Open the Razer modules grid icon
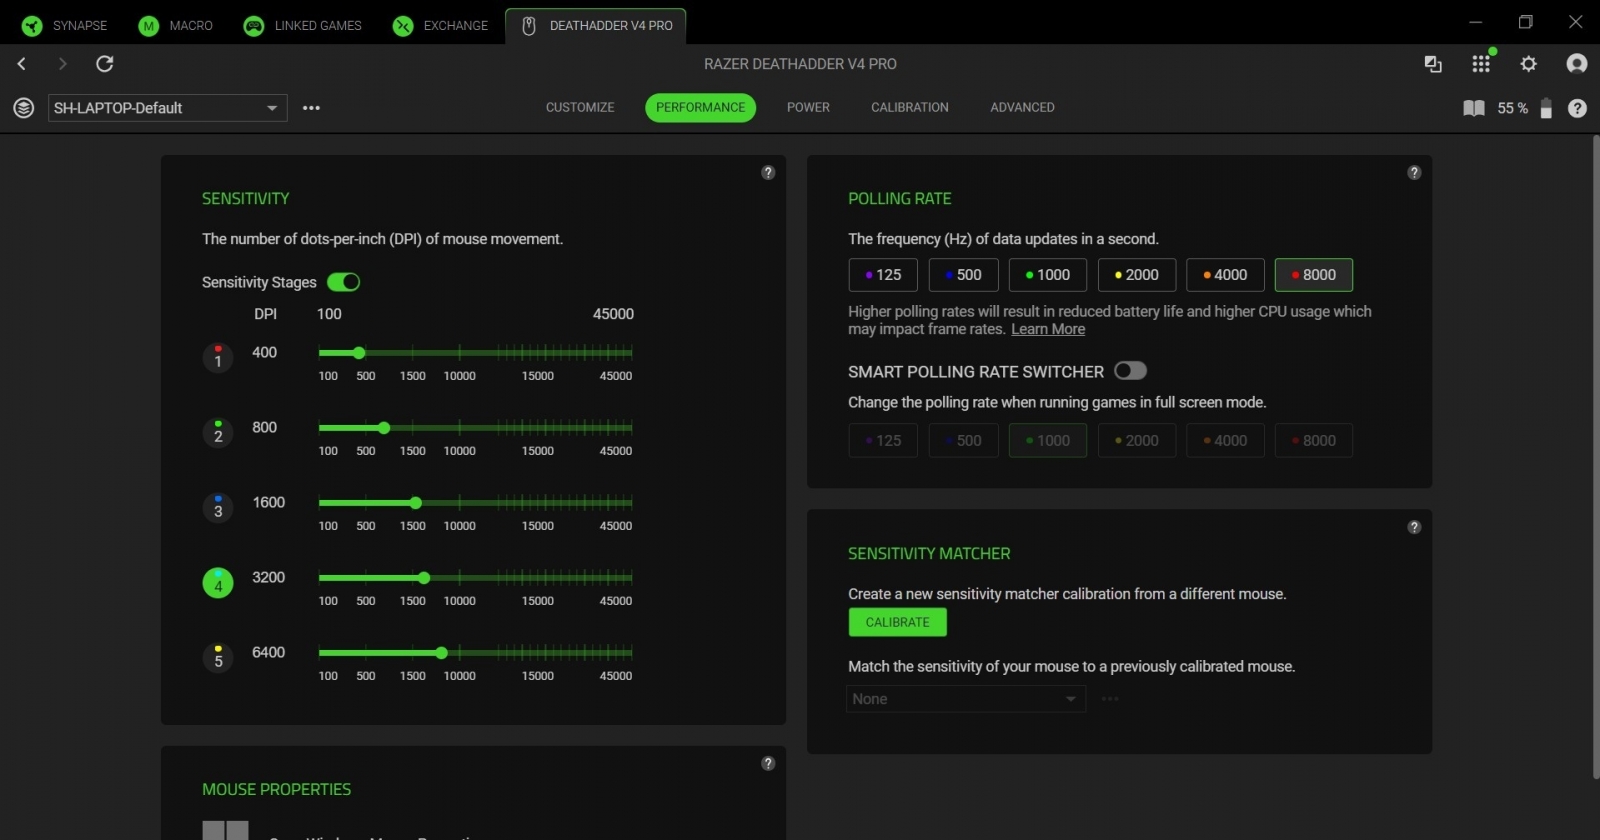Image resolution: width=1600 pixels, height=840 pixels. click(x=1481, y=64)
